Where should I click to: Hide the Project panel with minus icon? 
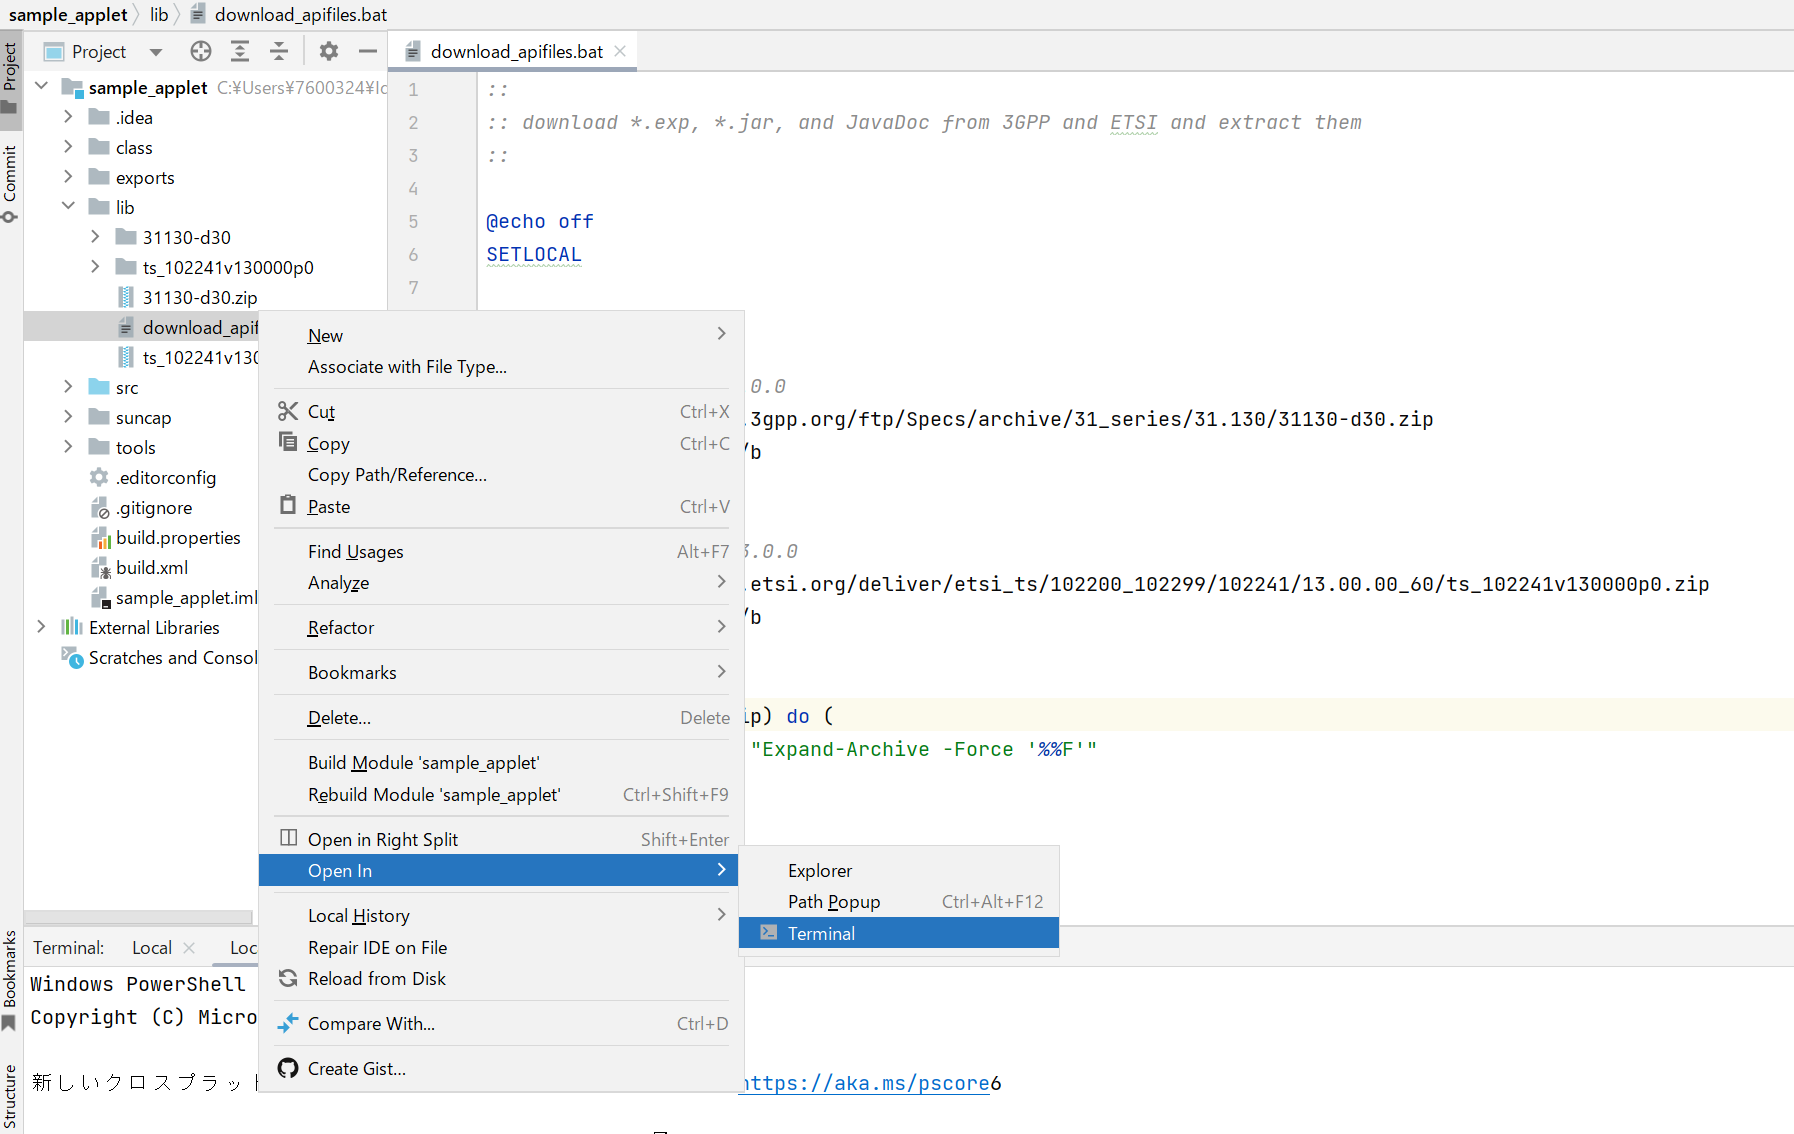coord(368,51)
